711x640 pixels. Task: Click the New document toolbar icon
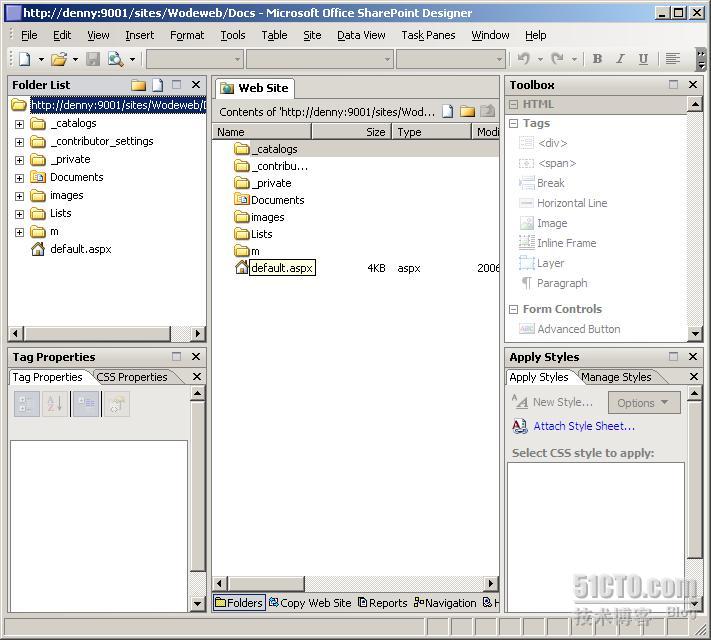pyautogui.click(x=25, y=59)
